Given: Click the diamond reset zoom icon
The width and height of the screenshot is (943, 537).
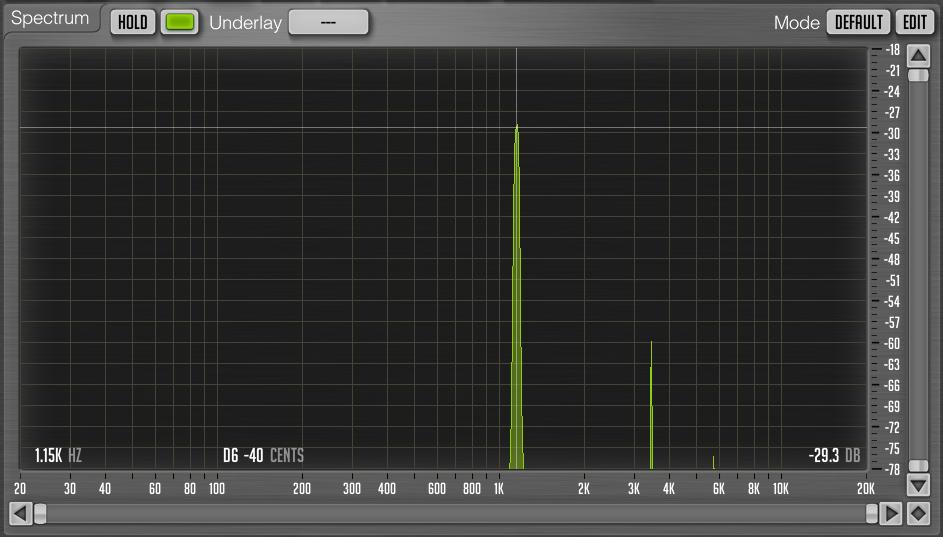Looking at the screenshot, I should pos(918,514).
